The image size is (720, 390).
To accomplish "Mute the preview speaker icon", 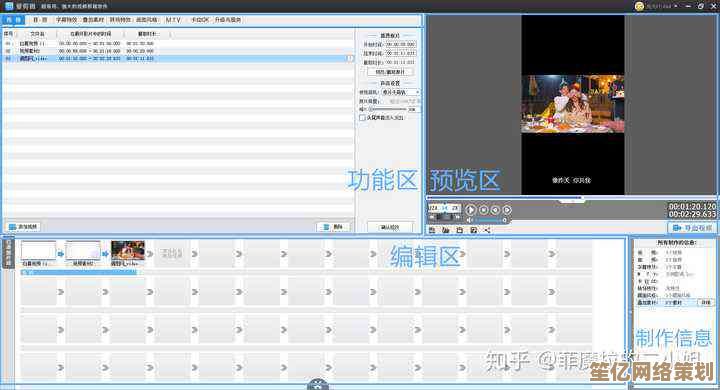I will [469, 220].
